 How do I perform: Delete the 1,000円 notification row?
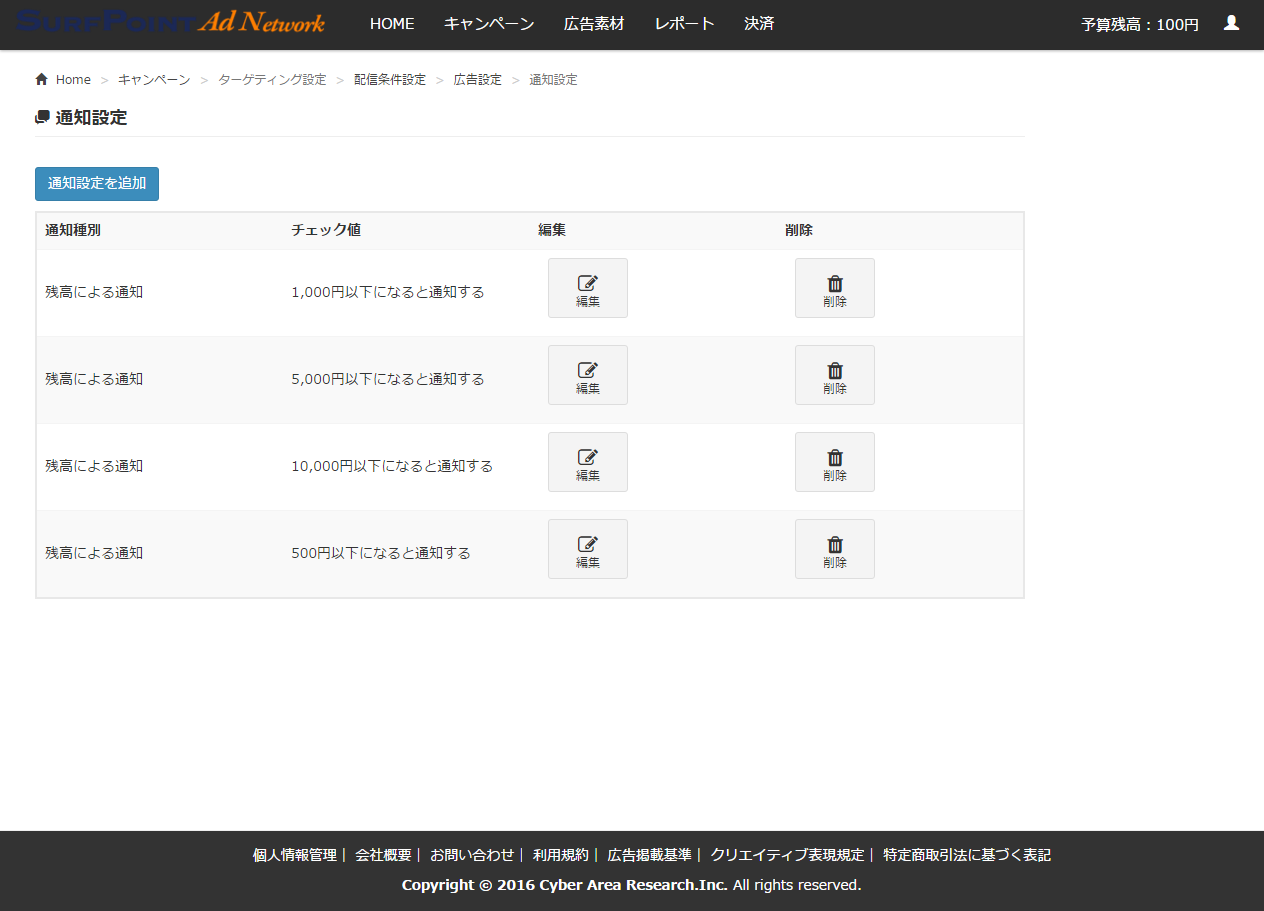[835, 288]
